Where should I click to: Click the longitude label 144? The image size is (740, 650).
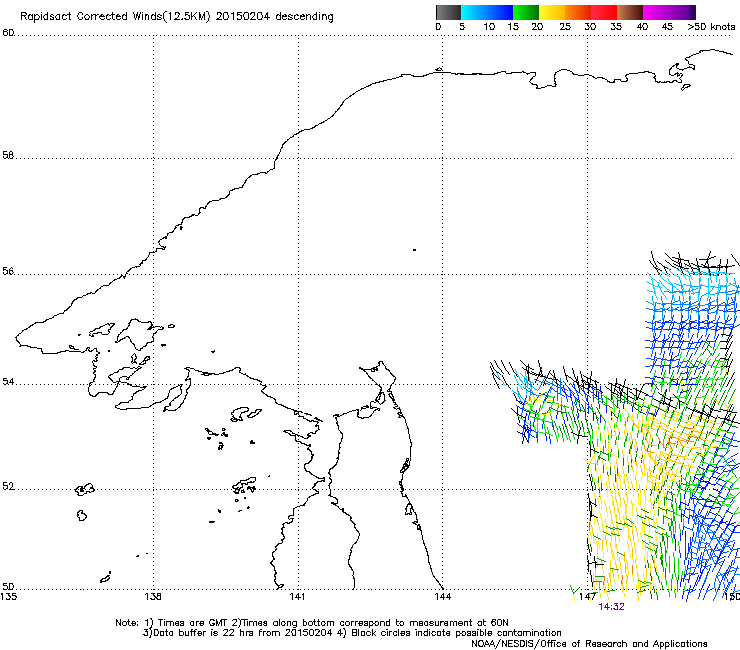(442, 596)
